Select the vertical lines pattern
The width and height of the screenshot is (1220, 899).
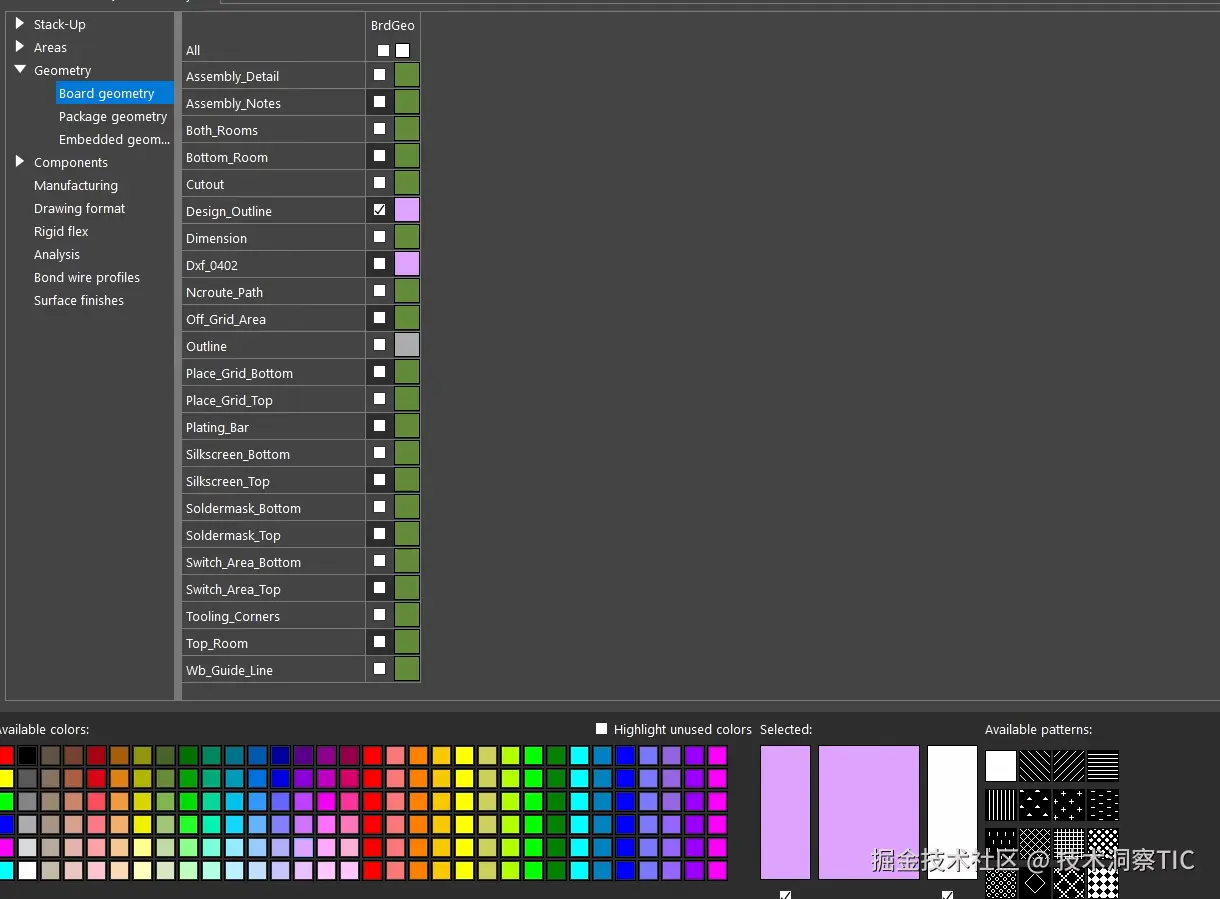click(x=1001, y=805)
